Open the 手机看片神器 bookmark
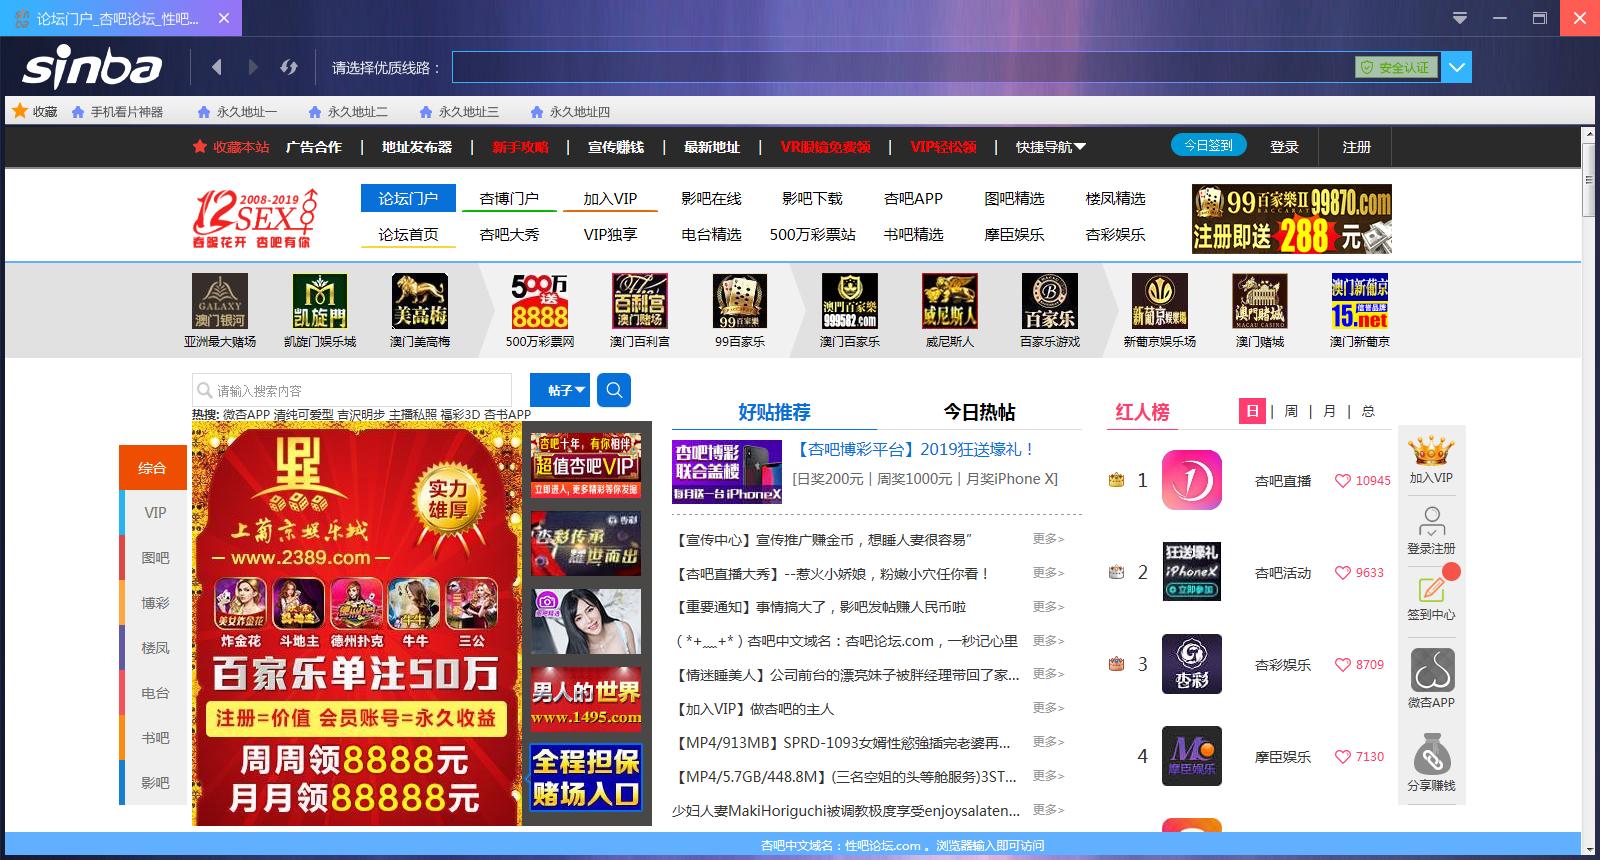 (x=117, y=112)
